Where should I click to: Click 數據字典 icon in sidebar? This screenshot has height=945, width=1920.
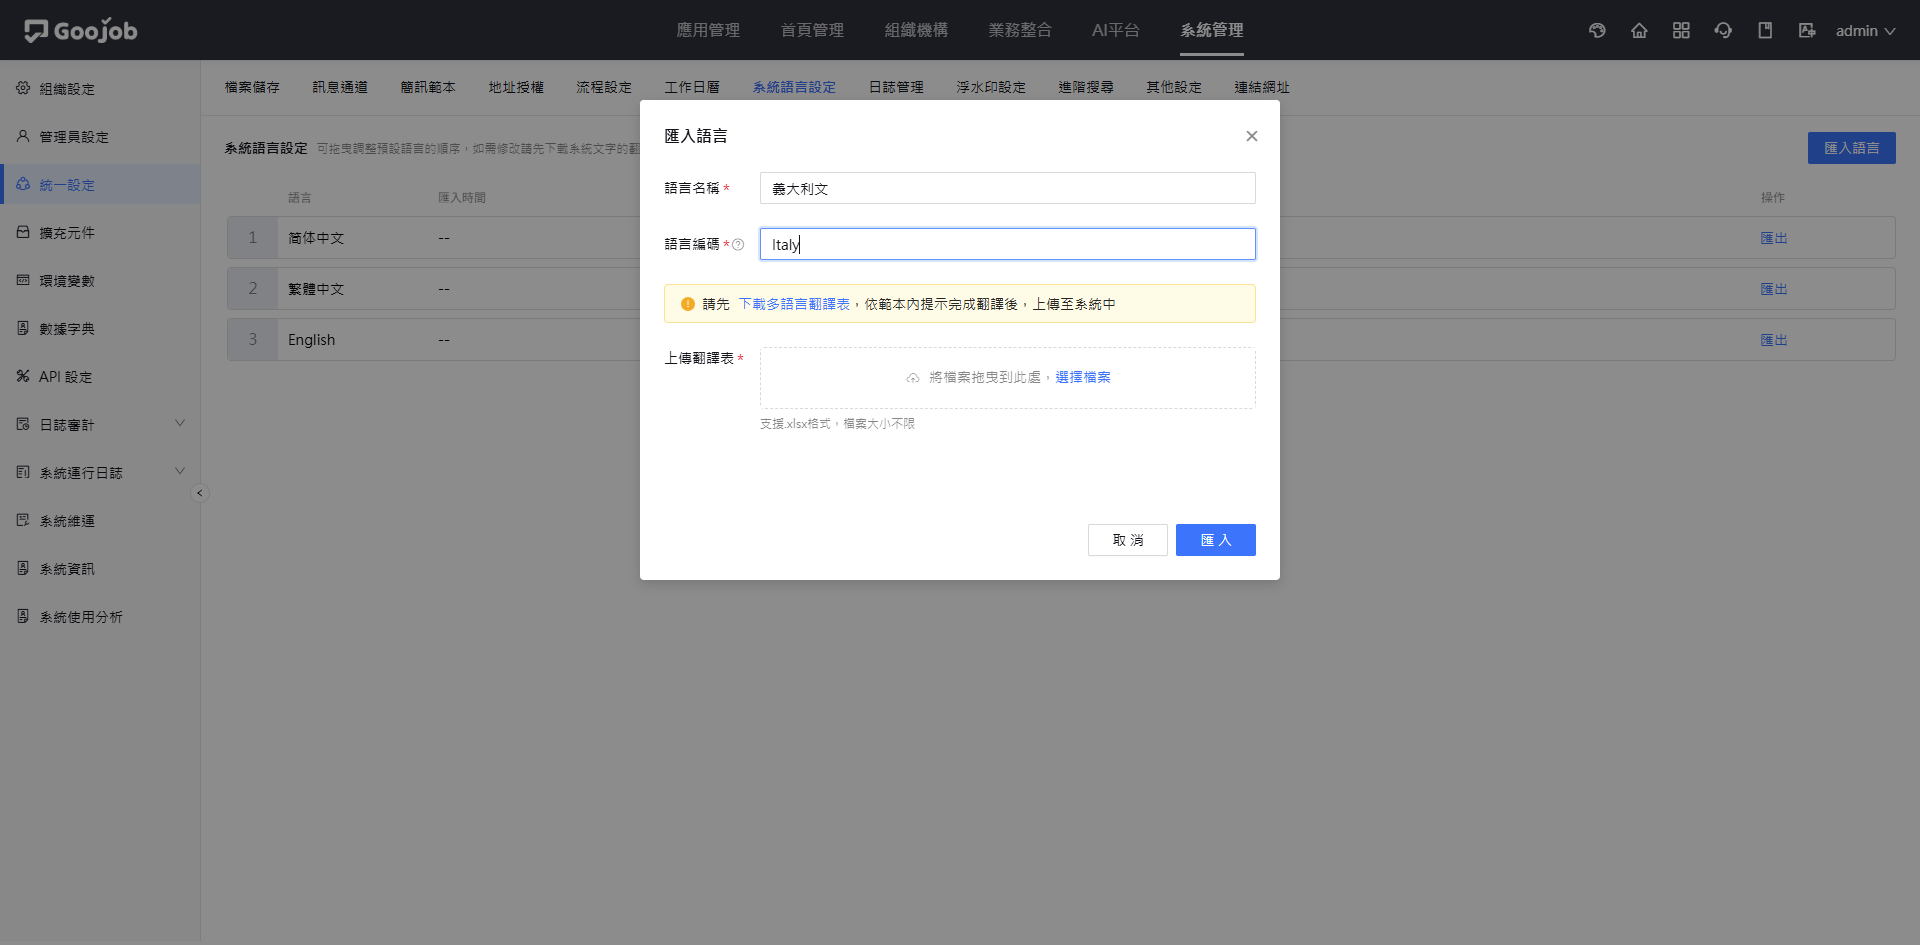pos(23,328)
